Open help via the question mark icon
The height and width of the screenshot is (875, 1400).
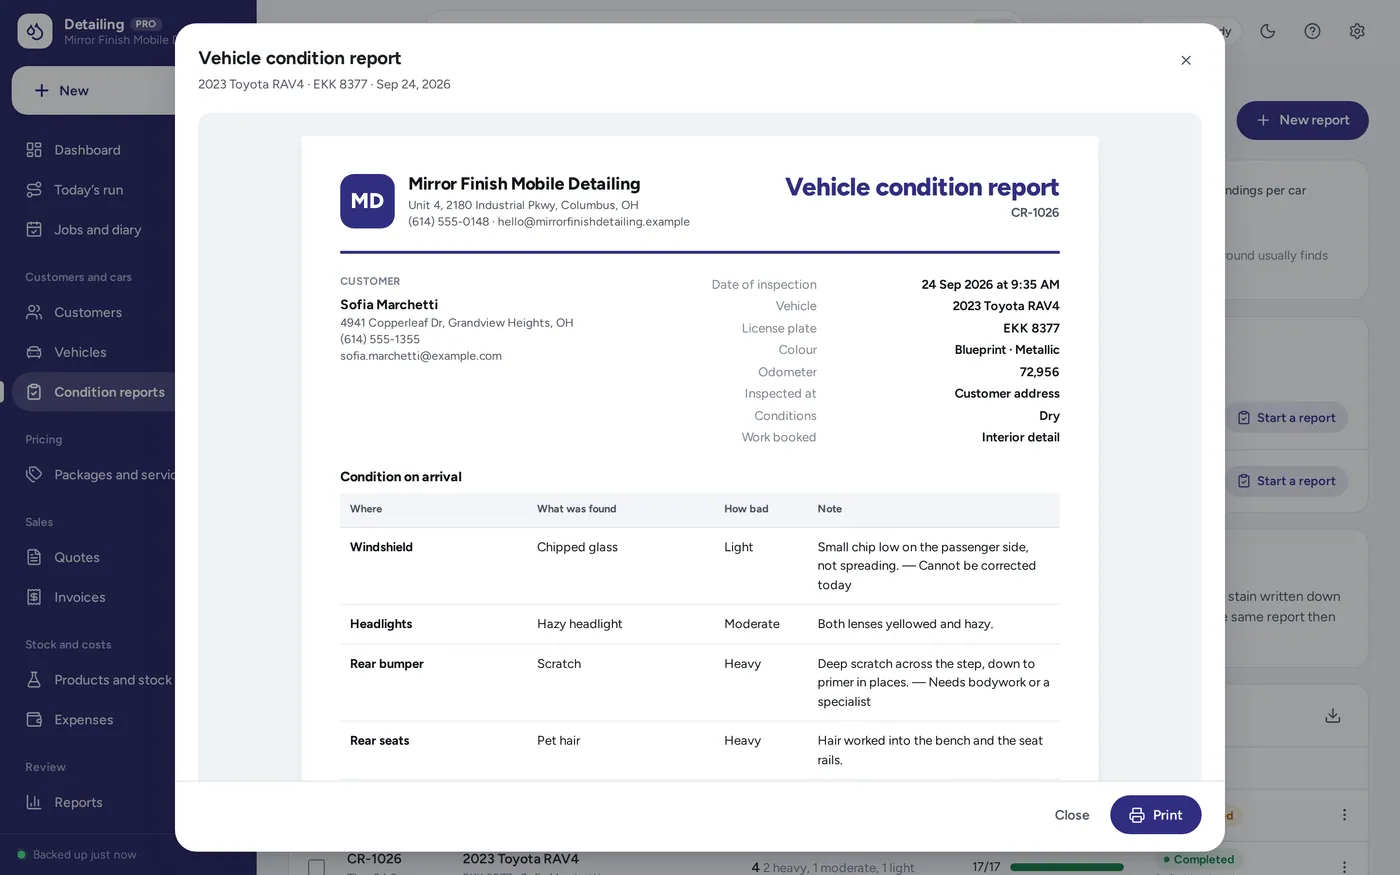pyautogui.click(x=1313, y=31)
